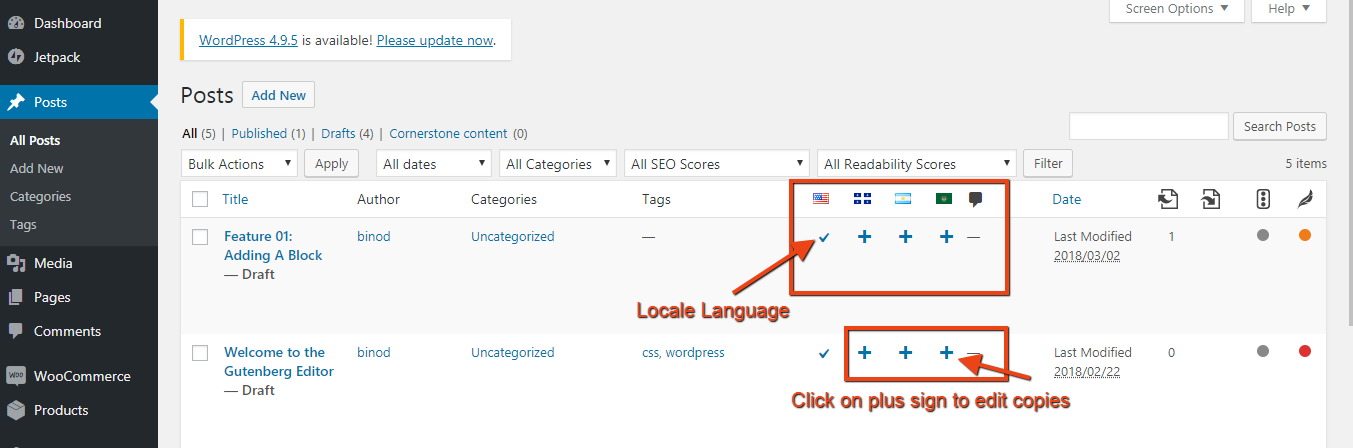Open Comments in the sidebar

(79, 331)
